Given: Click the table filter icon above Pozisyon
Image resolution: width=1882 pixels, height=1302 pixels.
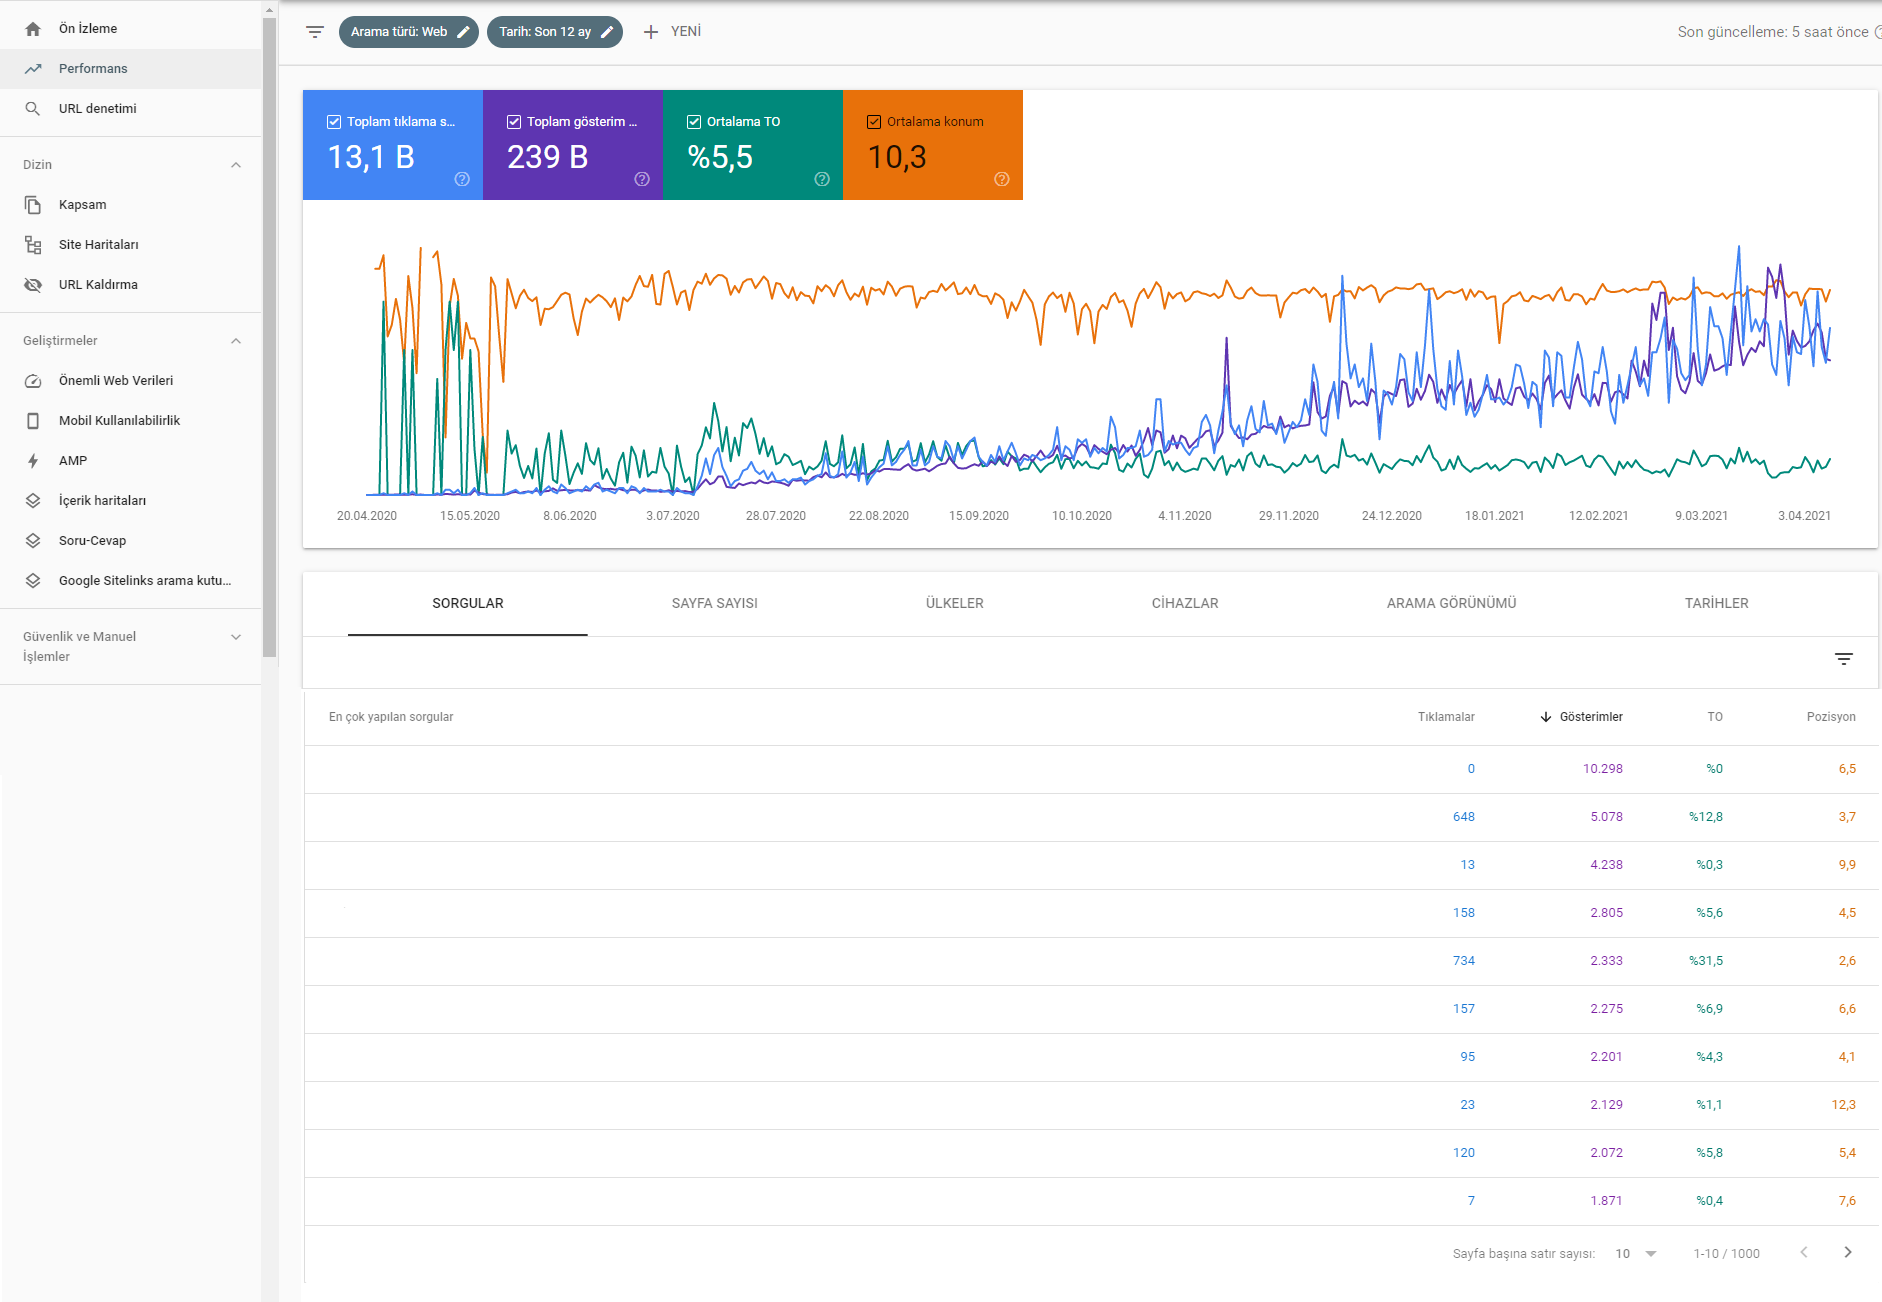Looking at the screenshot, I should point(1844,659).
